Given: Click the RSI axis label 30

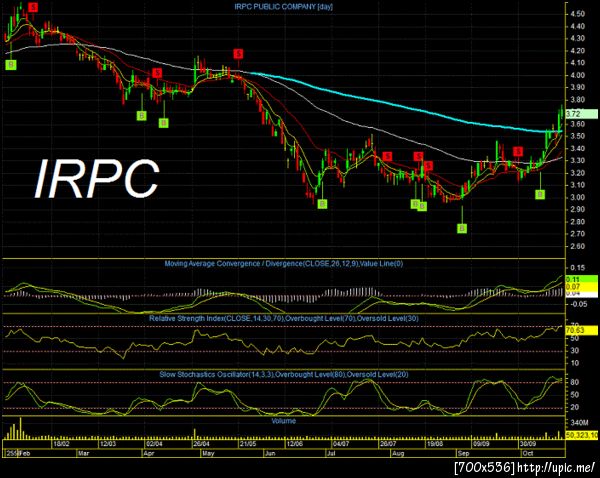Looking at the screenshot, I should (574, 351).
